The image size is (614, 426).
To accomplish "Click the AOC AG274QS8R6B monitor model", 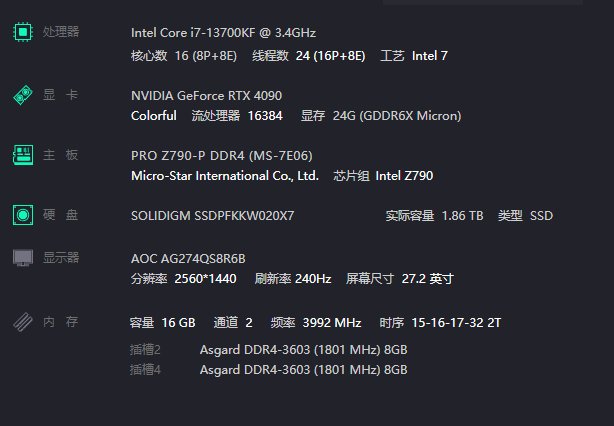I will 188,259.
